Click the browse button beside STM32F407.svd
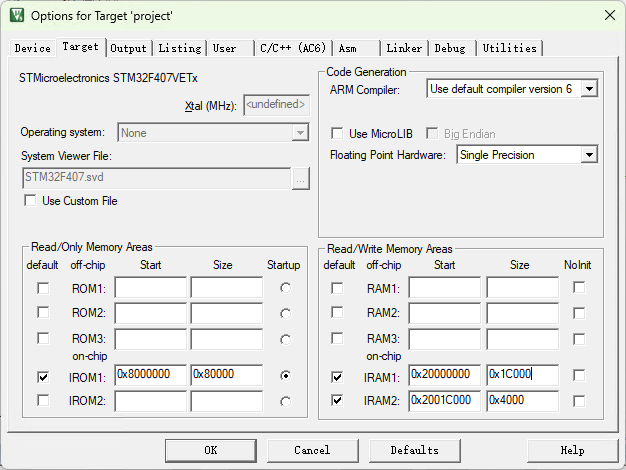Viewport: 626px width, 470px height. pyautogui.click(x=300, y=179)
